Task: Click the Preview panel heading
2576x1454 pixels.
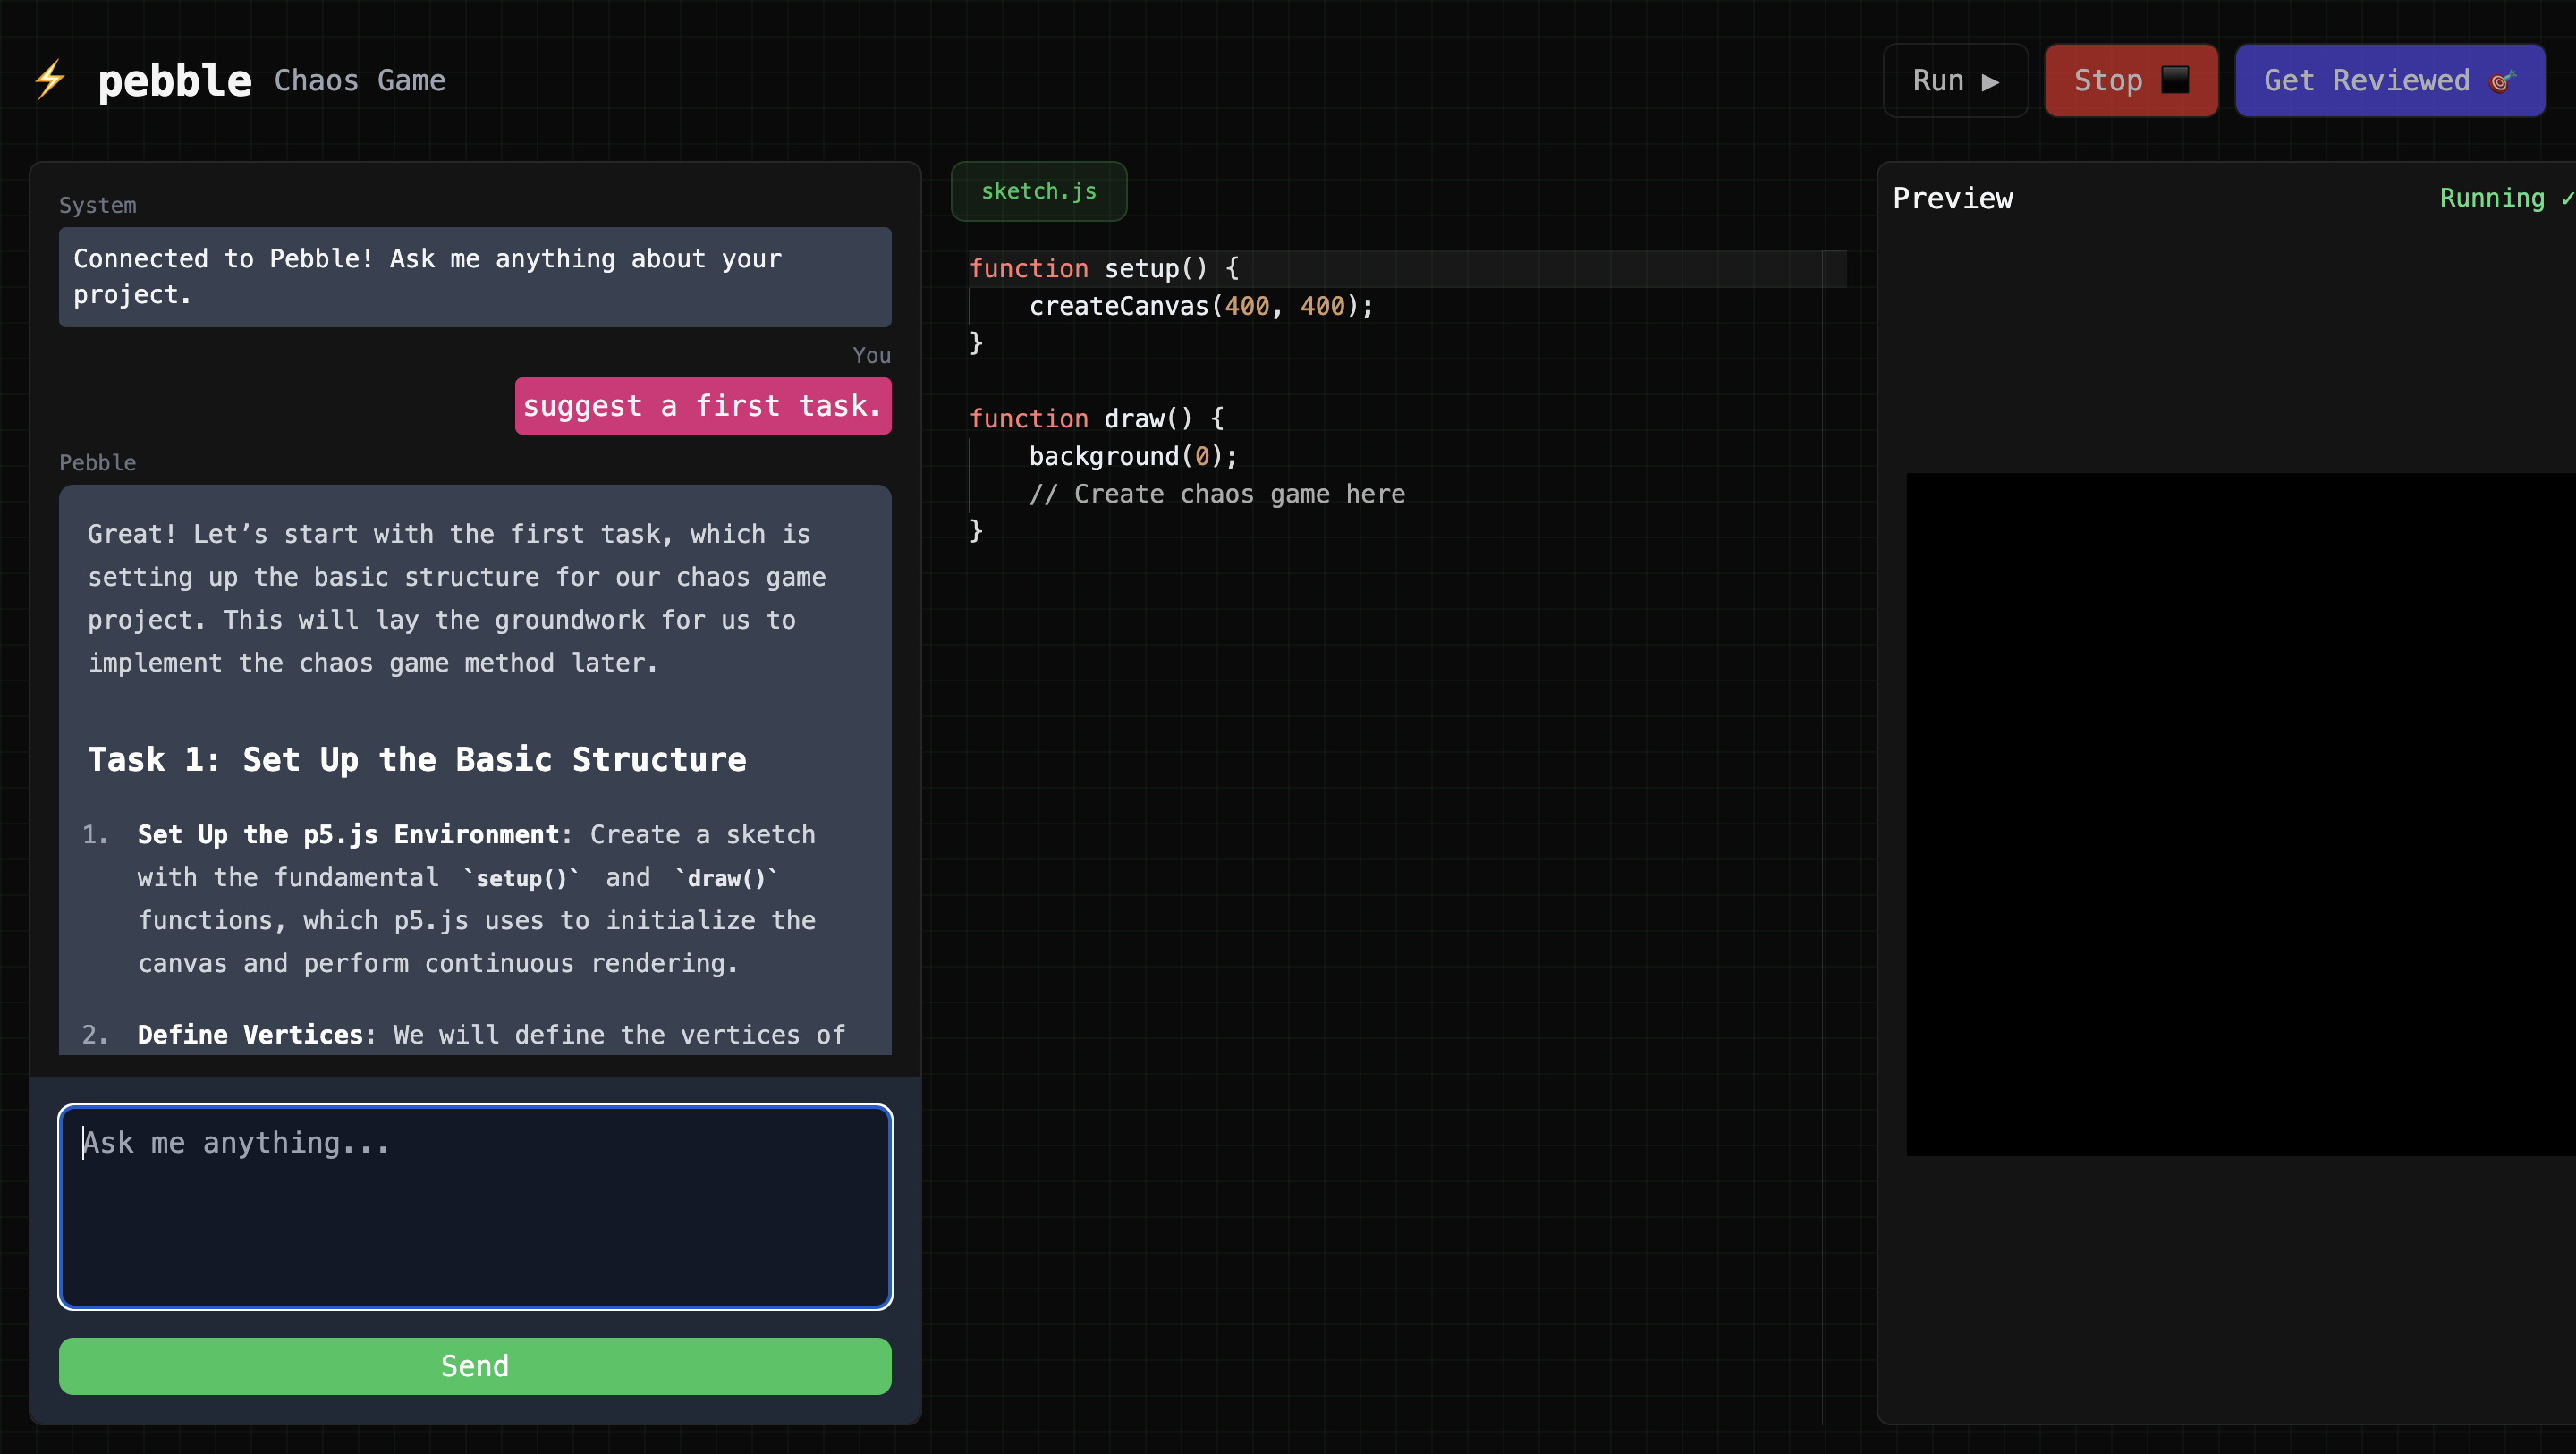Action: [1952, 198]
